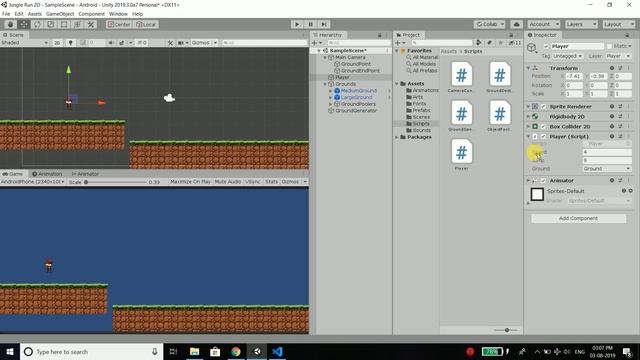This screenshot has width=640, height=360.
Task: Open the File menu
Action: coord(6,14)
